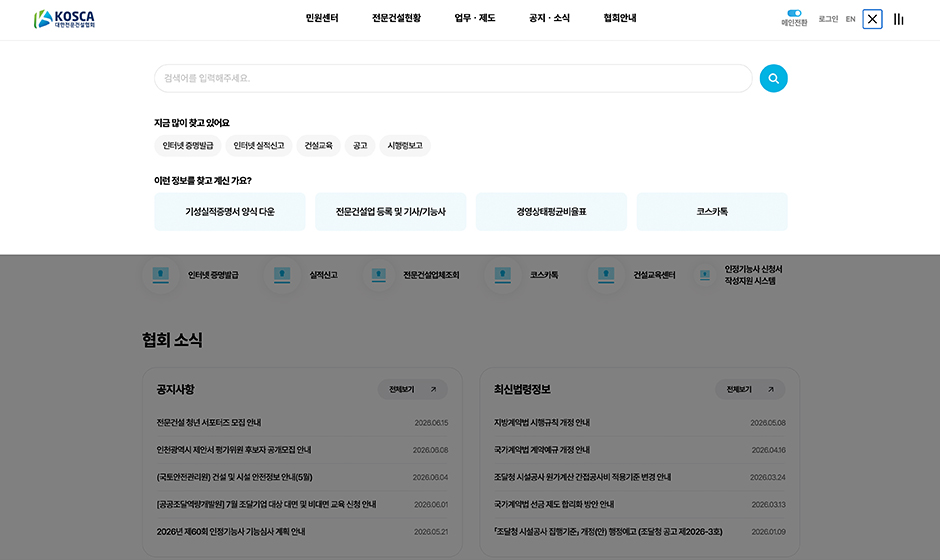Open 지방계약법 시행규칙 개정 안내
The image size is (940, 560).
click(x=542, y=423)
